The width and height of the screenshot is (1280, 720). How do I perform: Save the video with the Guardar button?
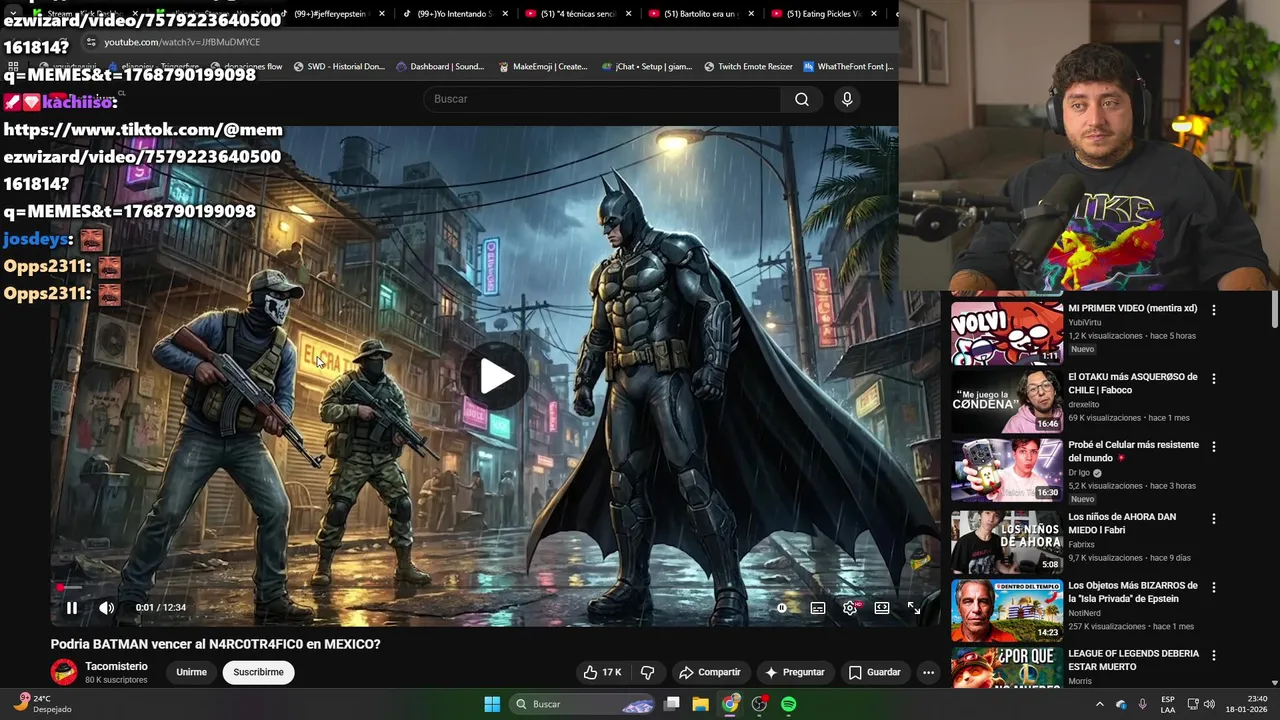875,672
